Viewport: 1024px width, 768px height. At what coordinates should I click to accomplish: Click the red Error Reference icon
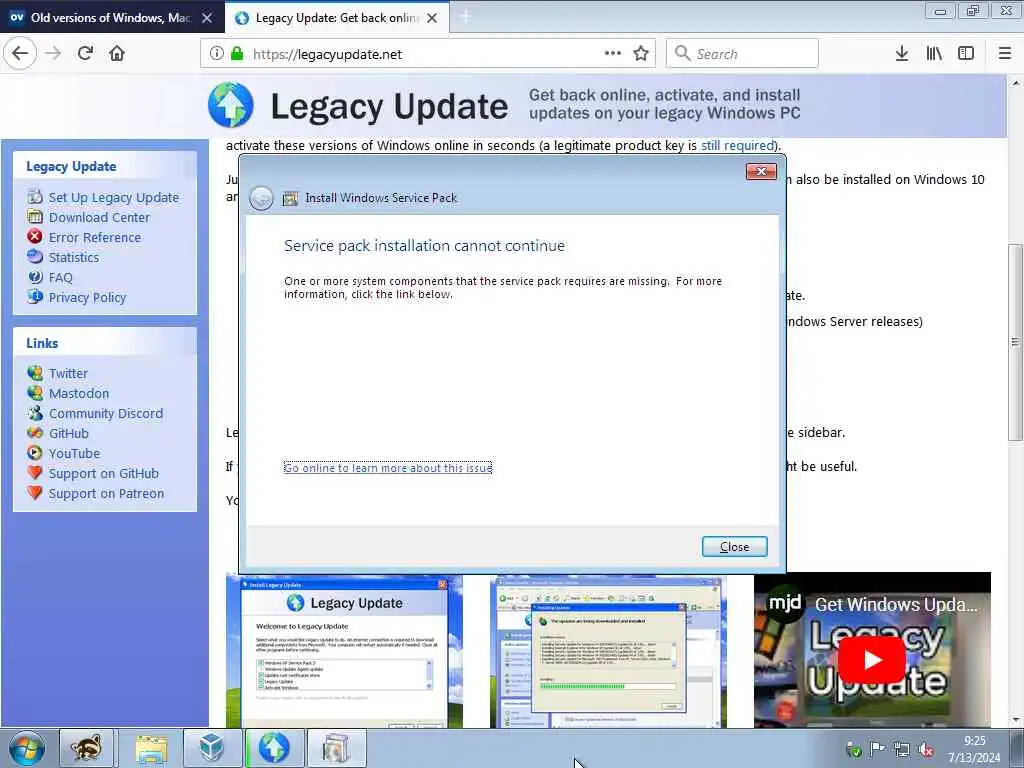[x=35, y=236]
